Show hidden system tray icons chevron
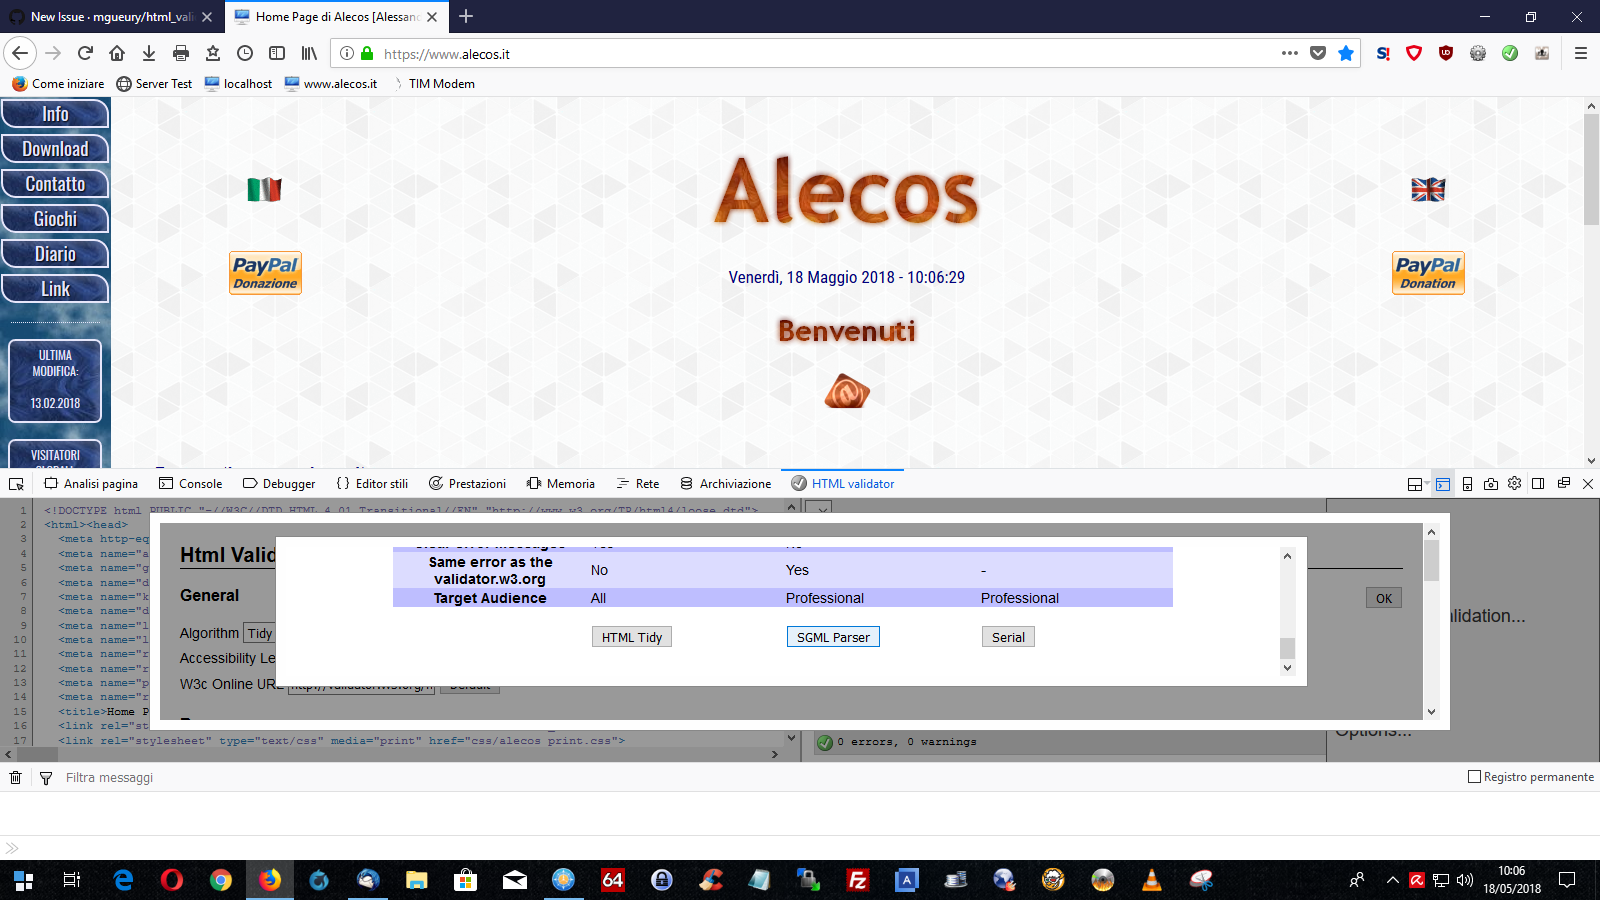Image resolution: width=1600 pixels, height=900 pixels. coord(1392,880)
